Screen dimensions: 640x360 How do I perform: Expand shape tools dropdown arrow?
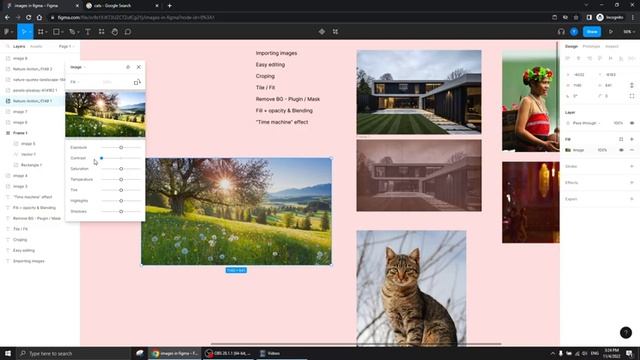coord(62,32)
